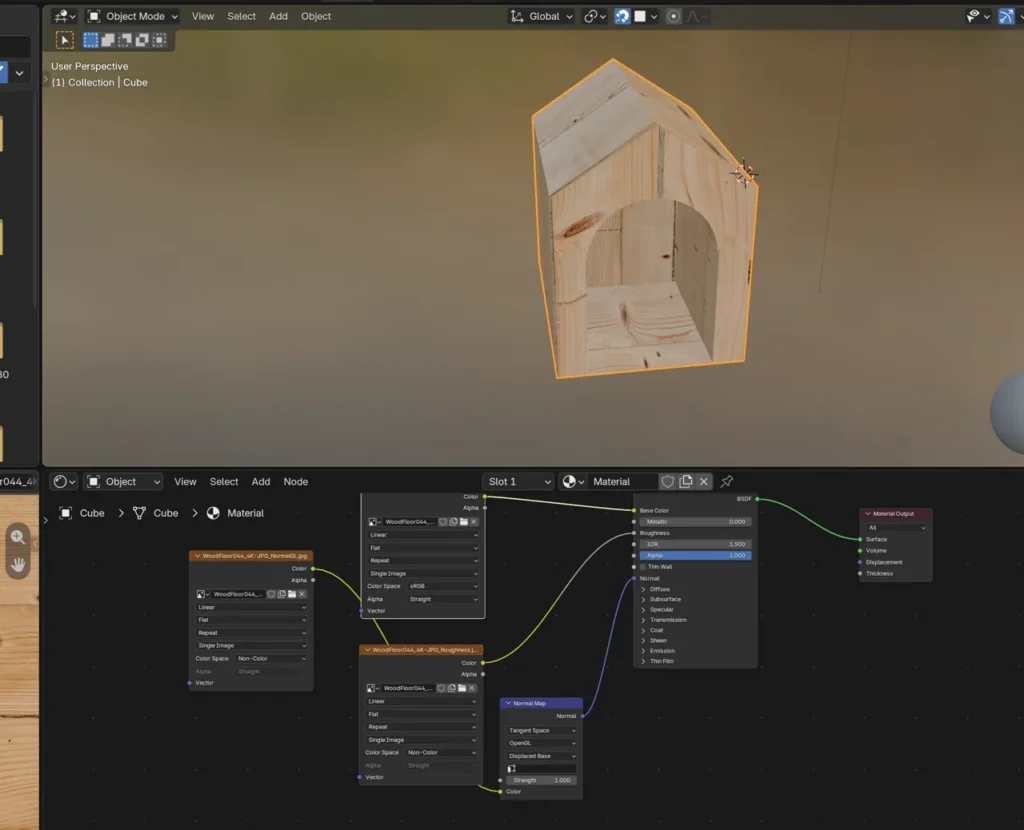
Task: Open the 3D viewport View menu
Action: pyautogui.click(x=202, y=16)
